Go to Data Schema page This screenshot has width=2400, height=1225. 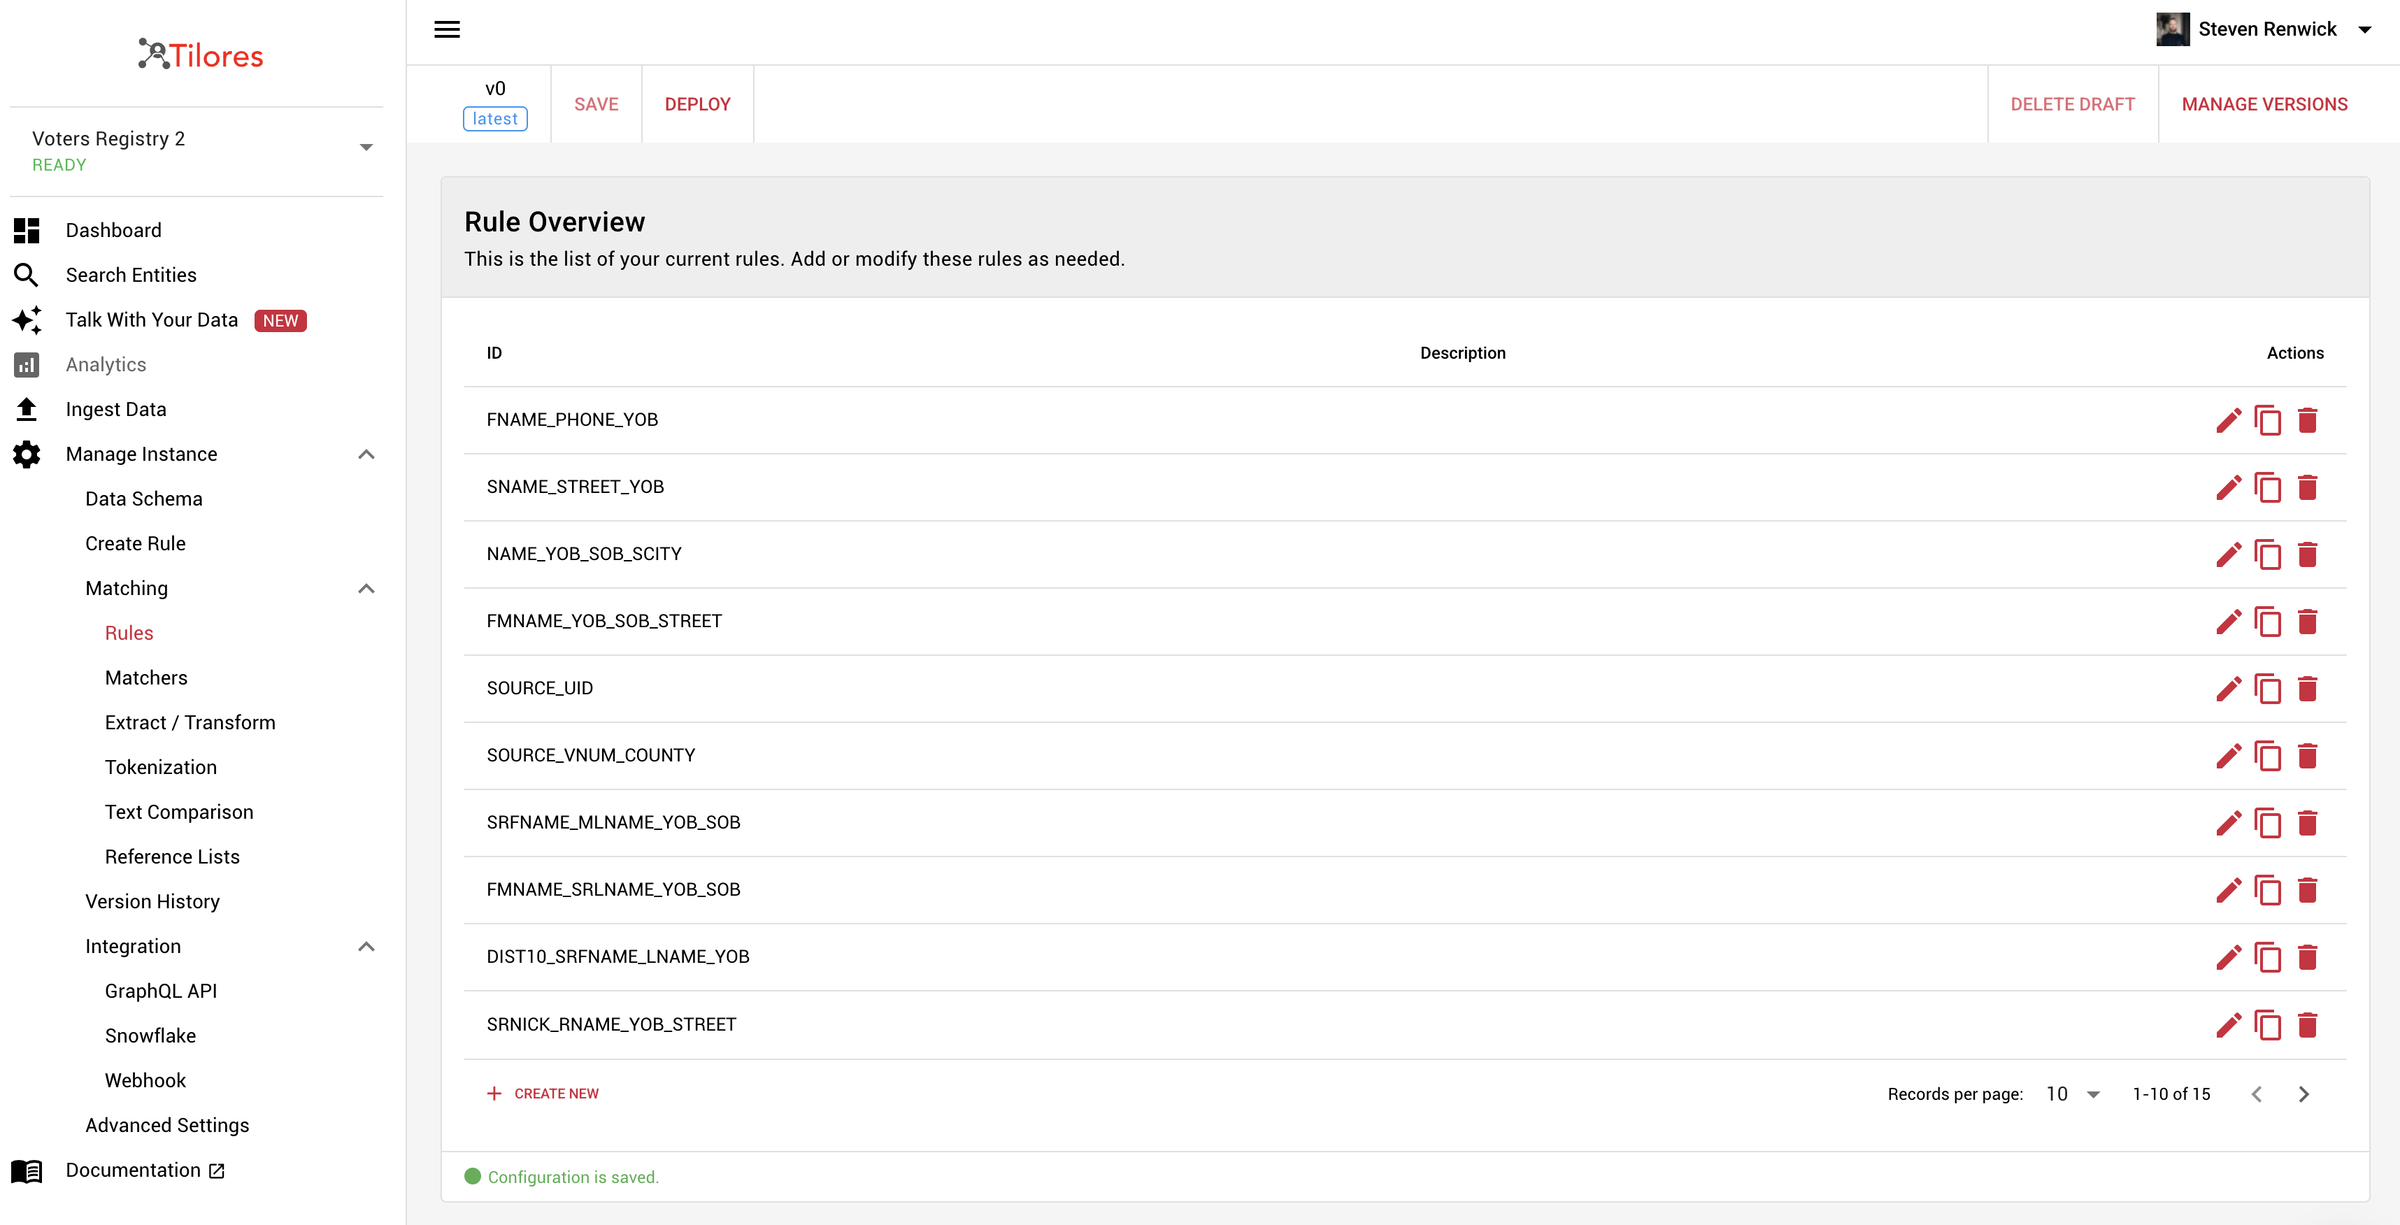(x=144, y=499)
